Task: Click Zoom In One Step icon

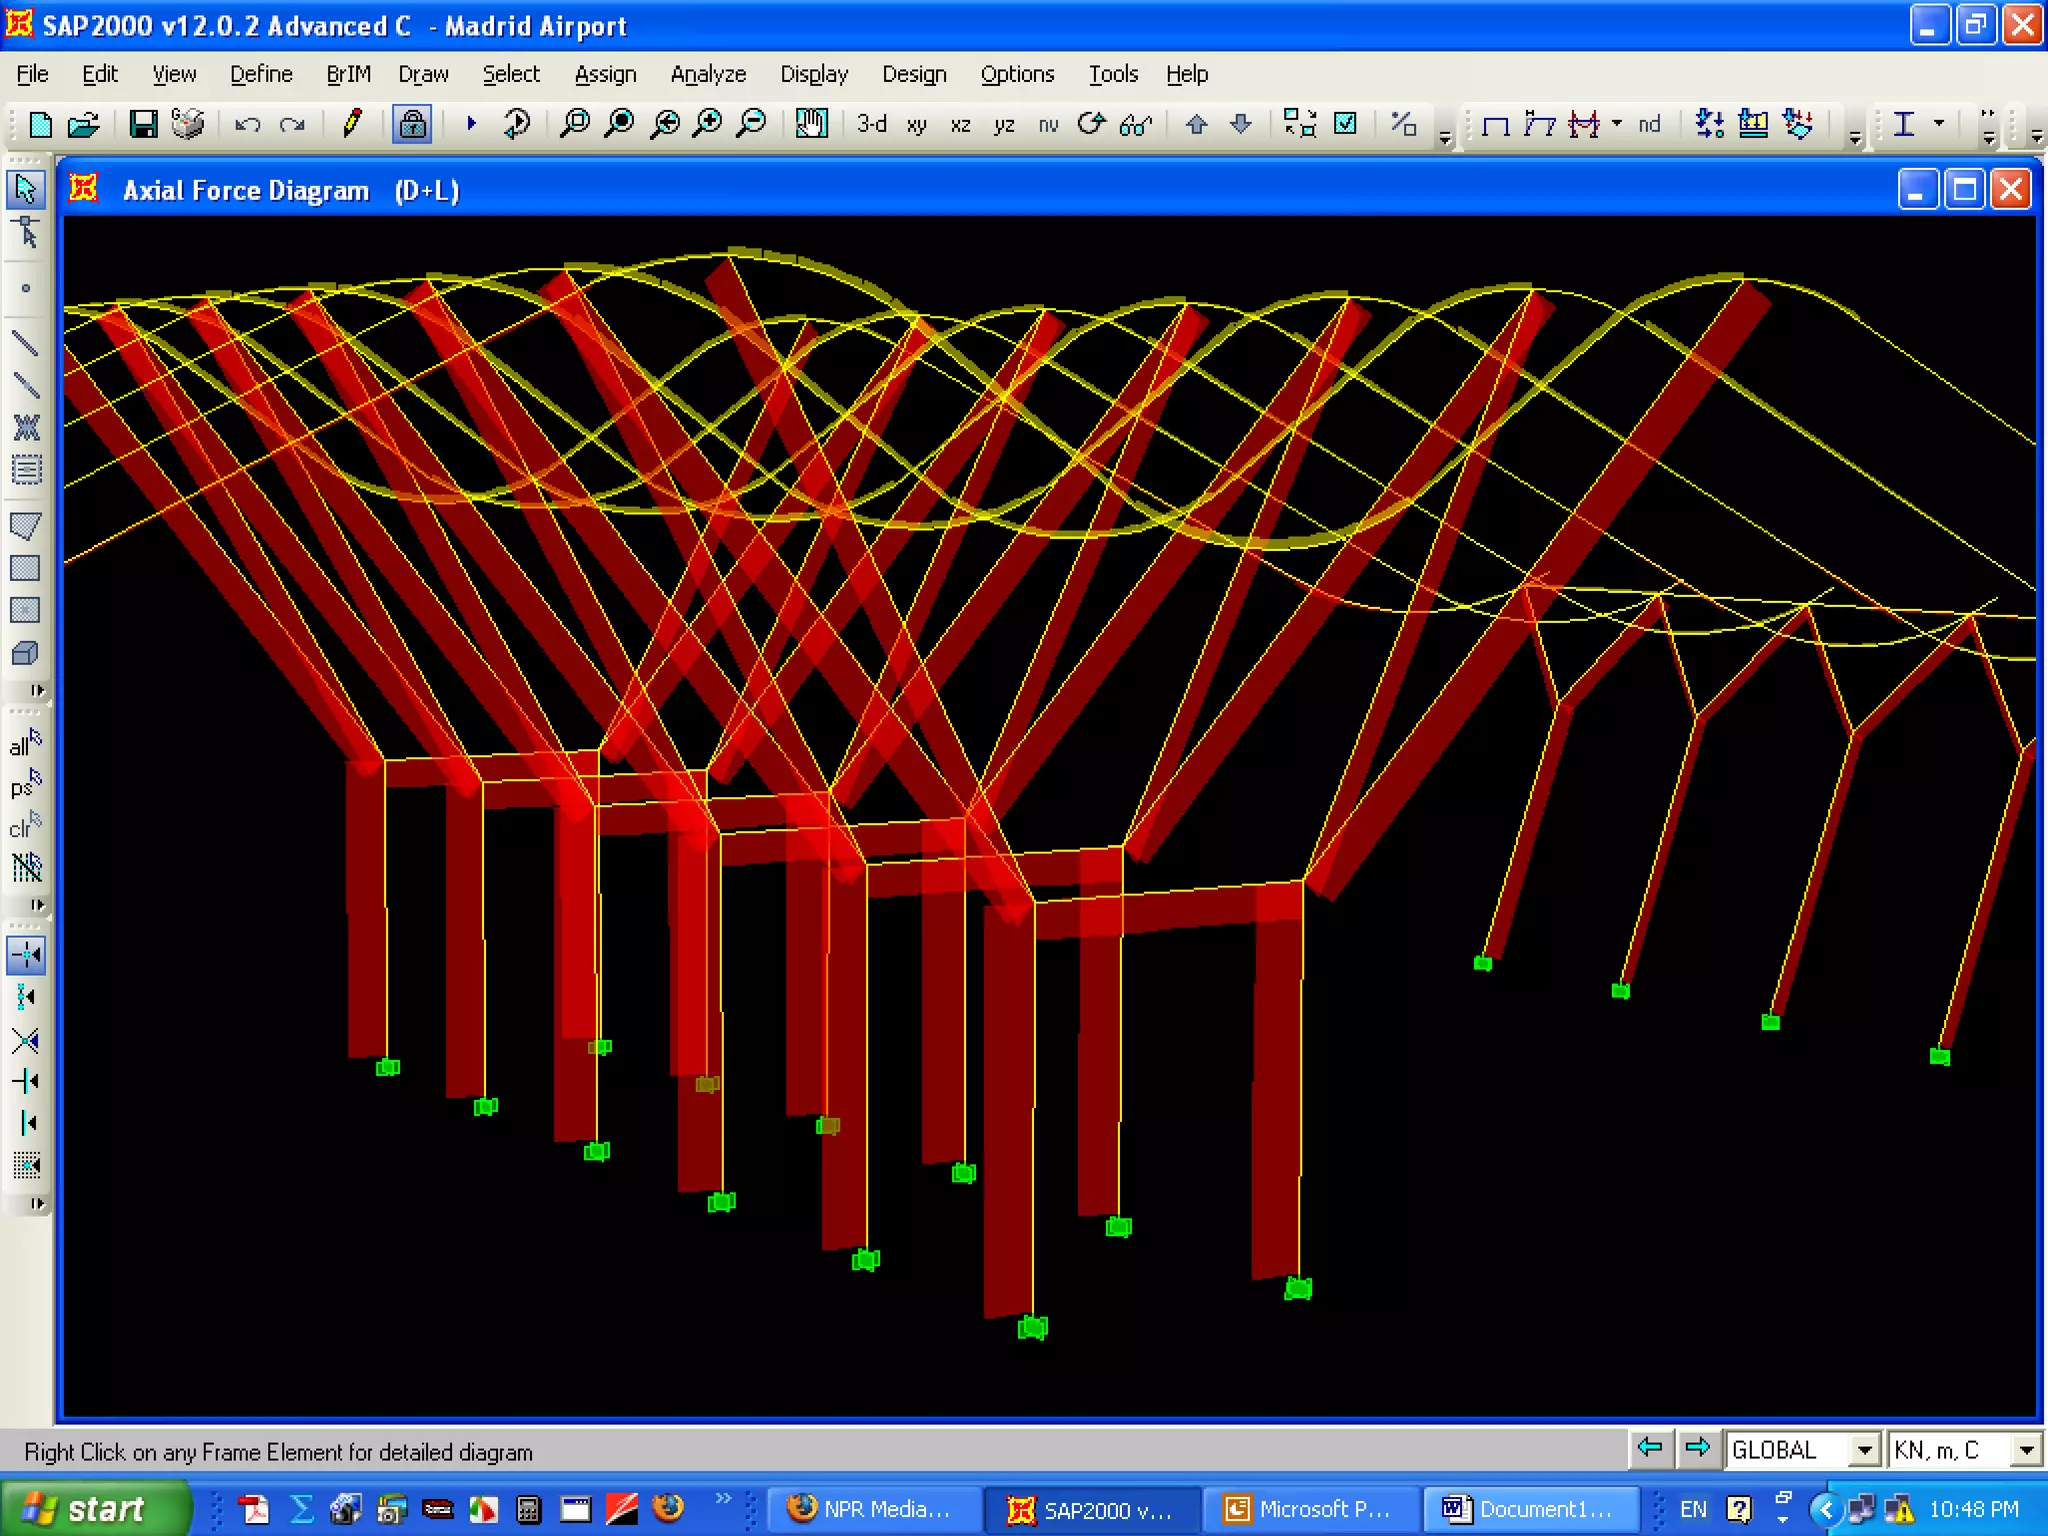Action: (708, 124)
